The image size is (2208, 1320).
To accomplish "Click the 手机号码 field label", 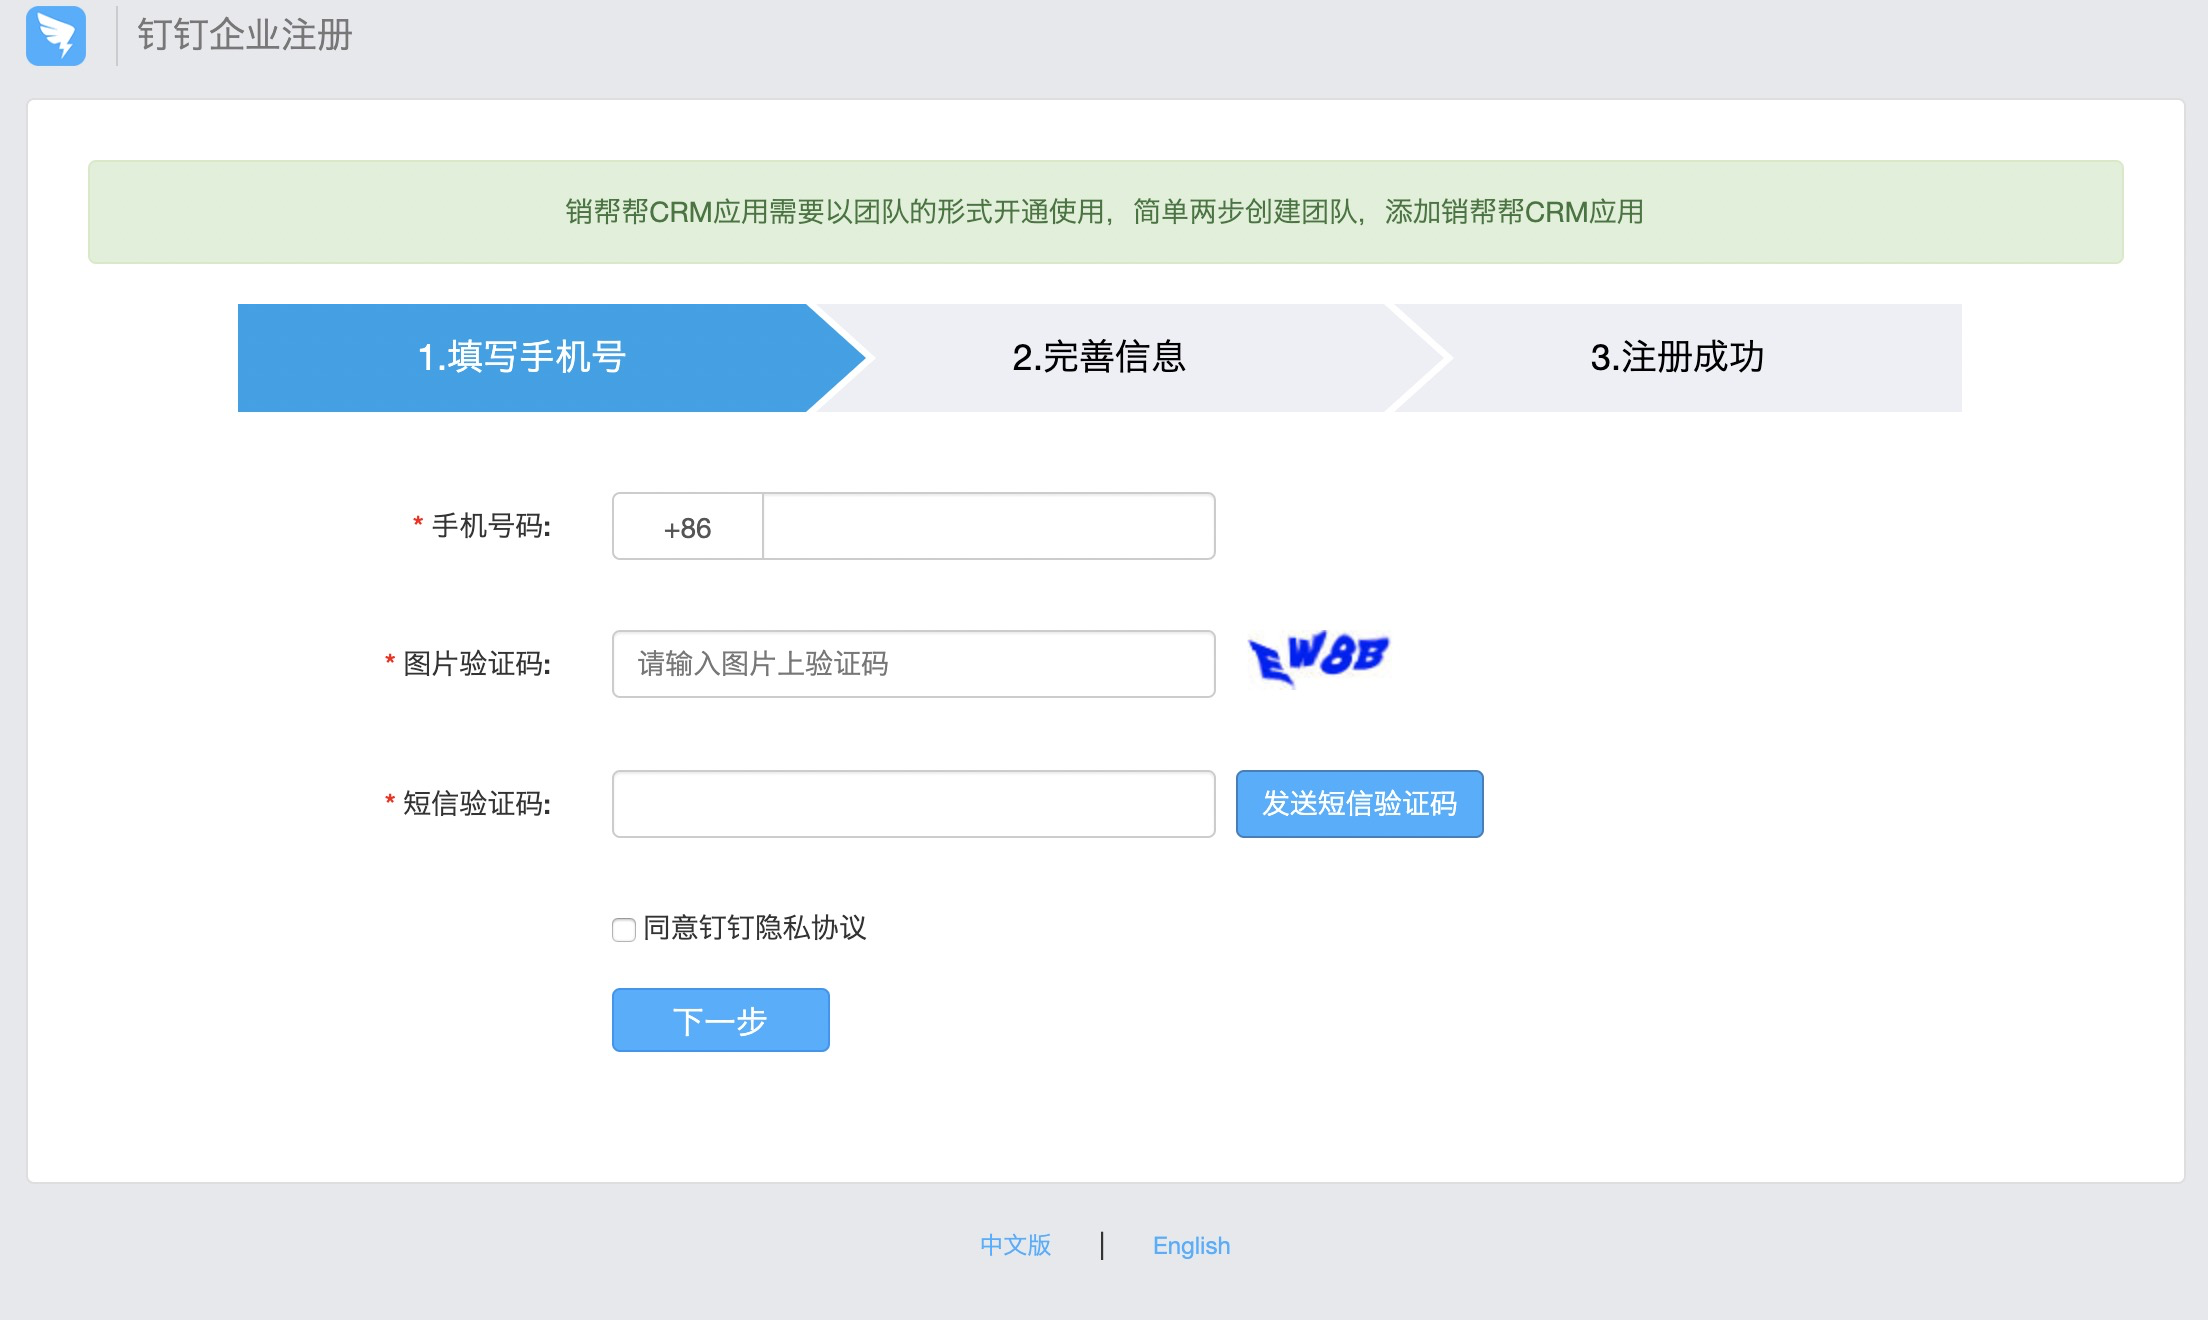I will tap(490, 526).
